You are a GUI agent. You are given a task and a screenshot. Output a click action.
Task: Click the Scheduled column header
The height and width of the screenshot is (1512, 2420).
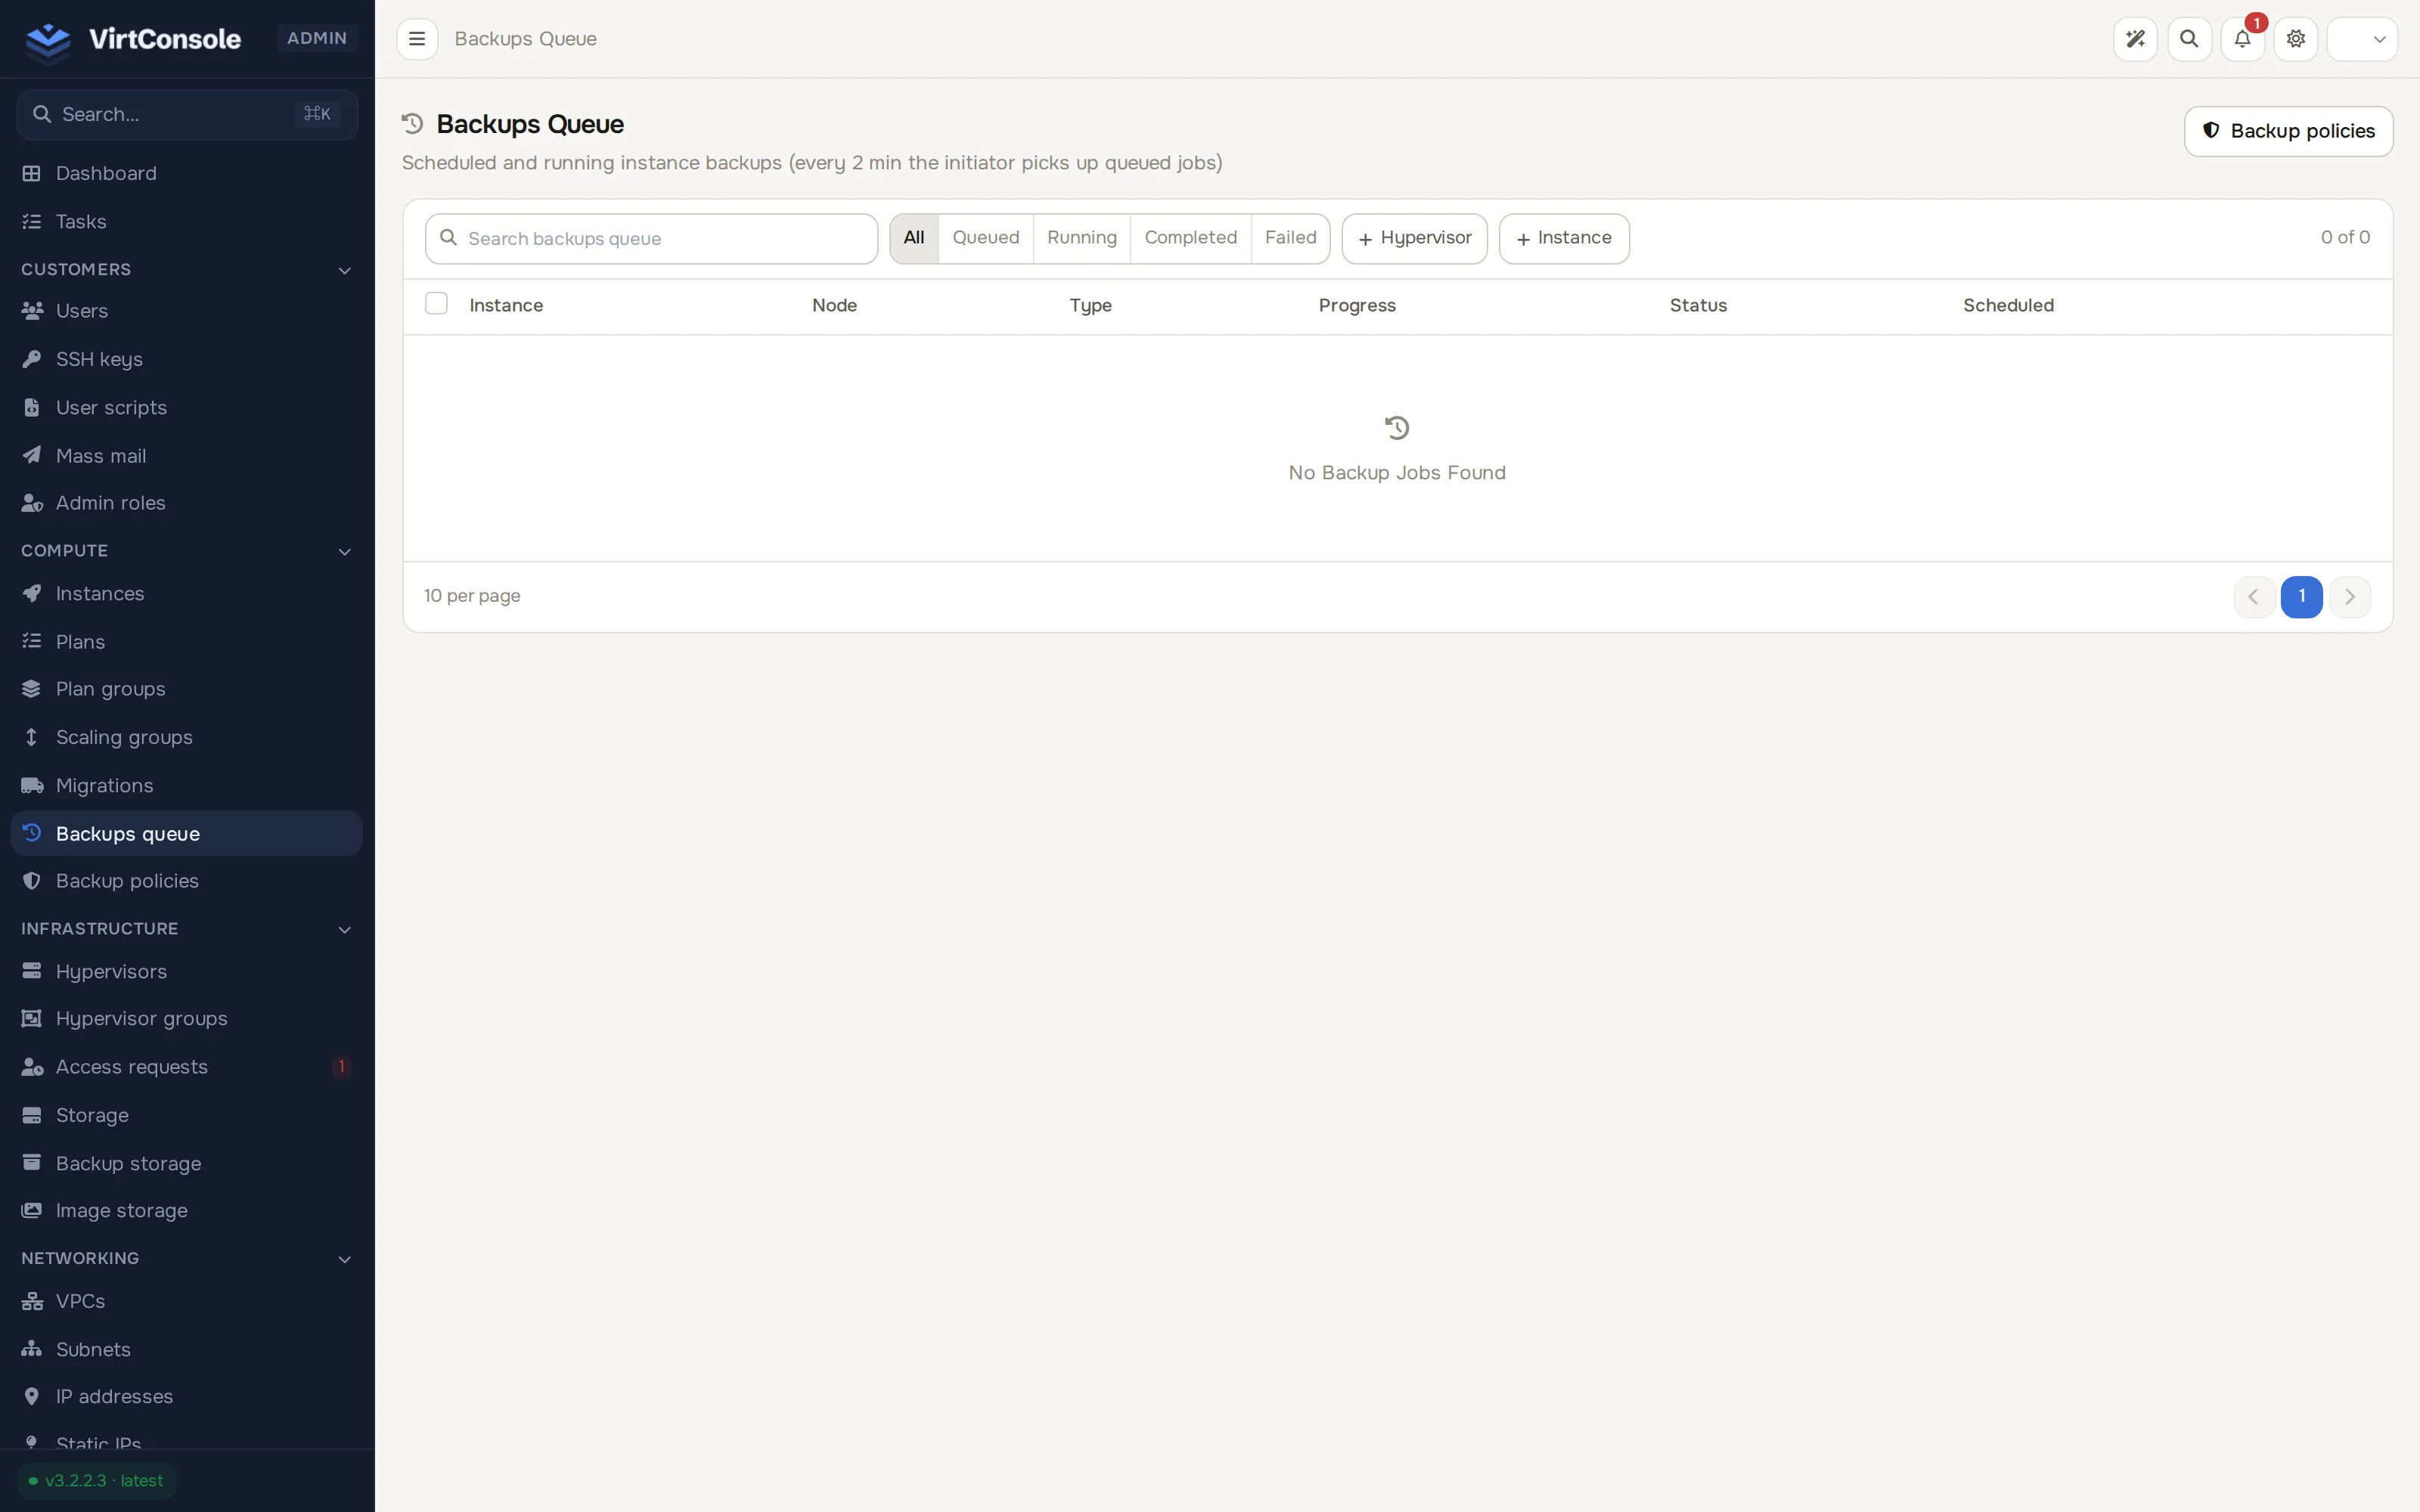(2008, 305)
